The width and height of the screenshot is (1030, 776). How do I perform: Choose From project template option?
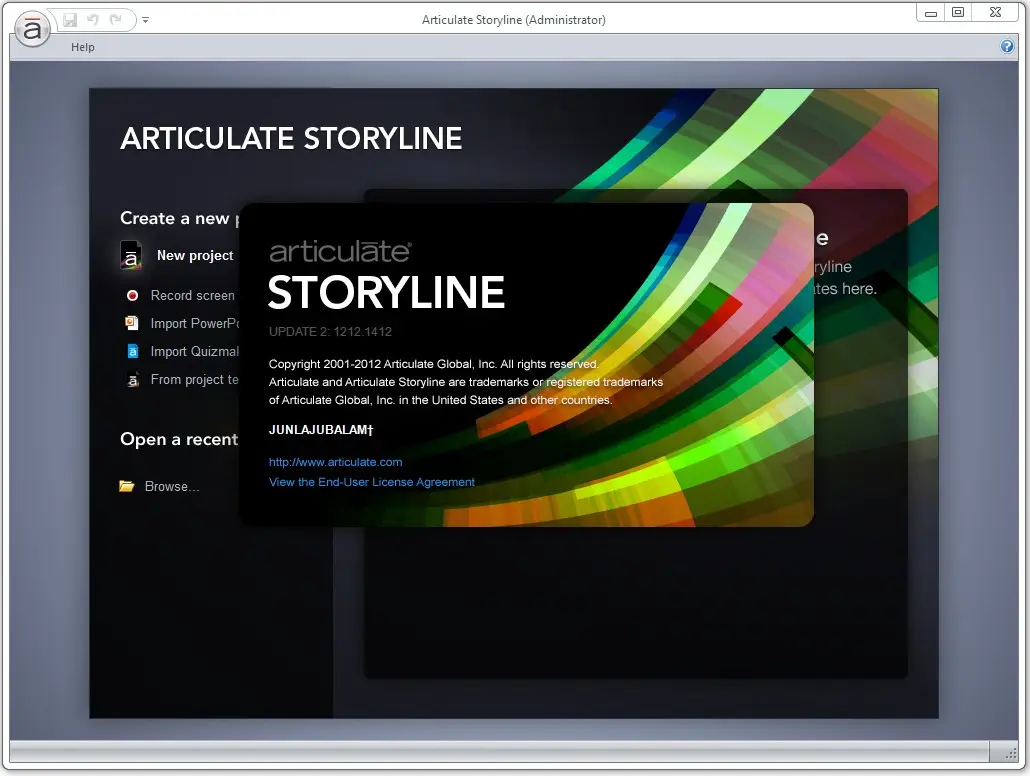tap(194, 380)
